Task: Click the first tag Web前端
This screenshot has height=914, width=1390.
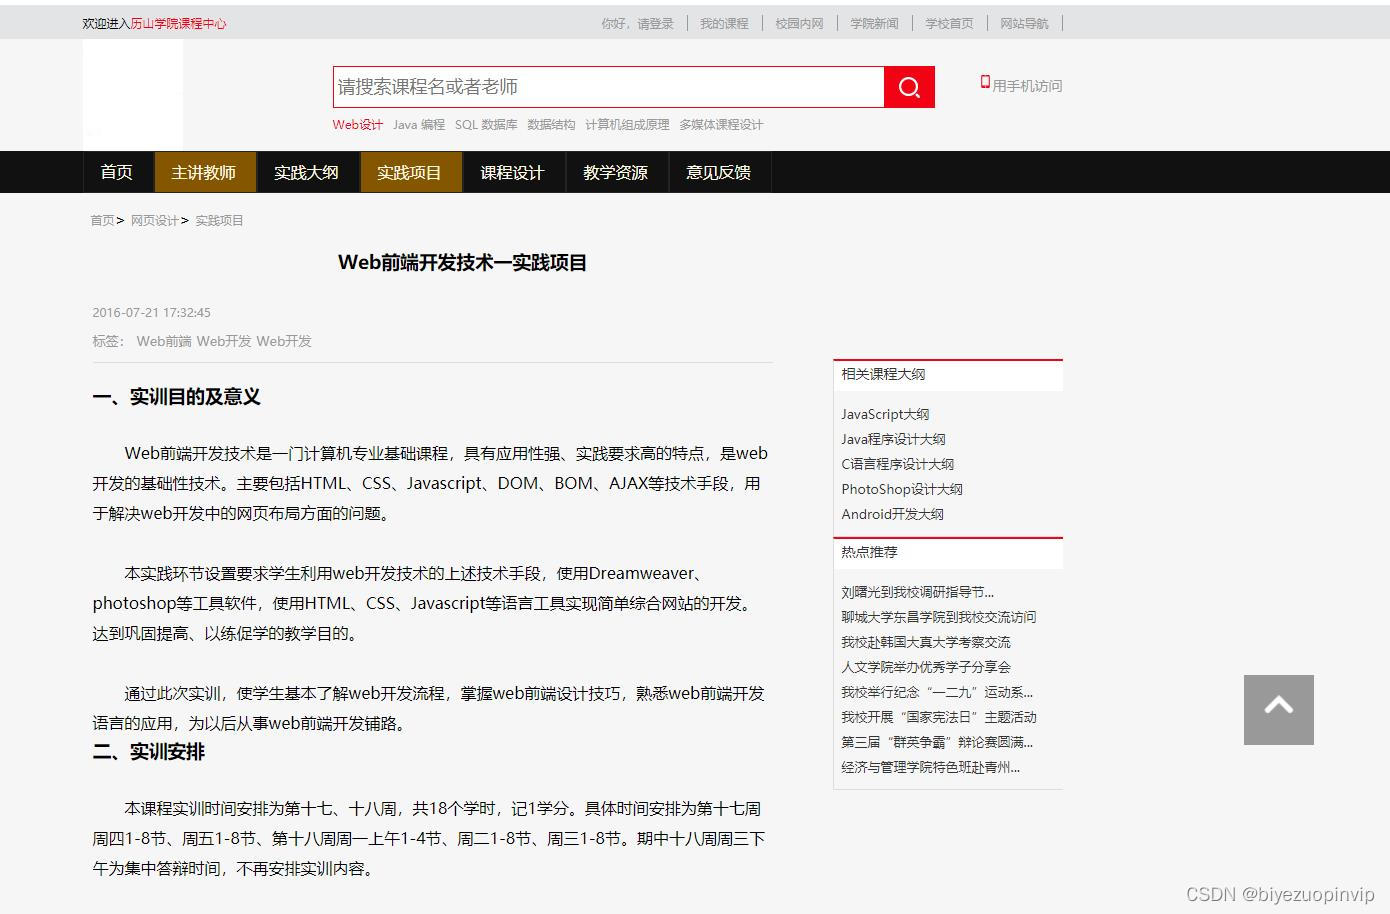Action: pyautogui.click(x=164, y=341)
